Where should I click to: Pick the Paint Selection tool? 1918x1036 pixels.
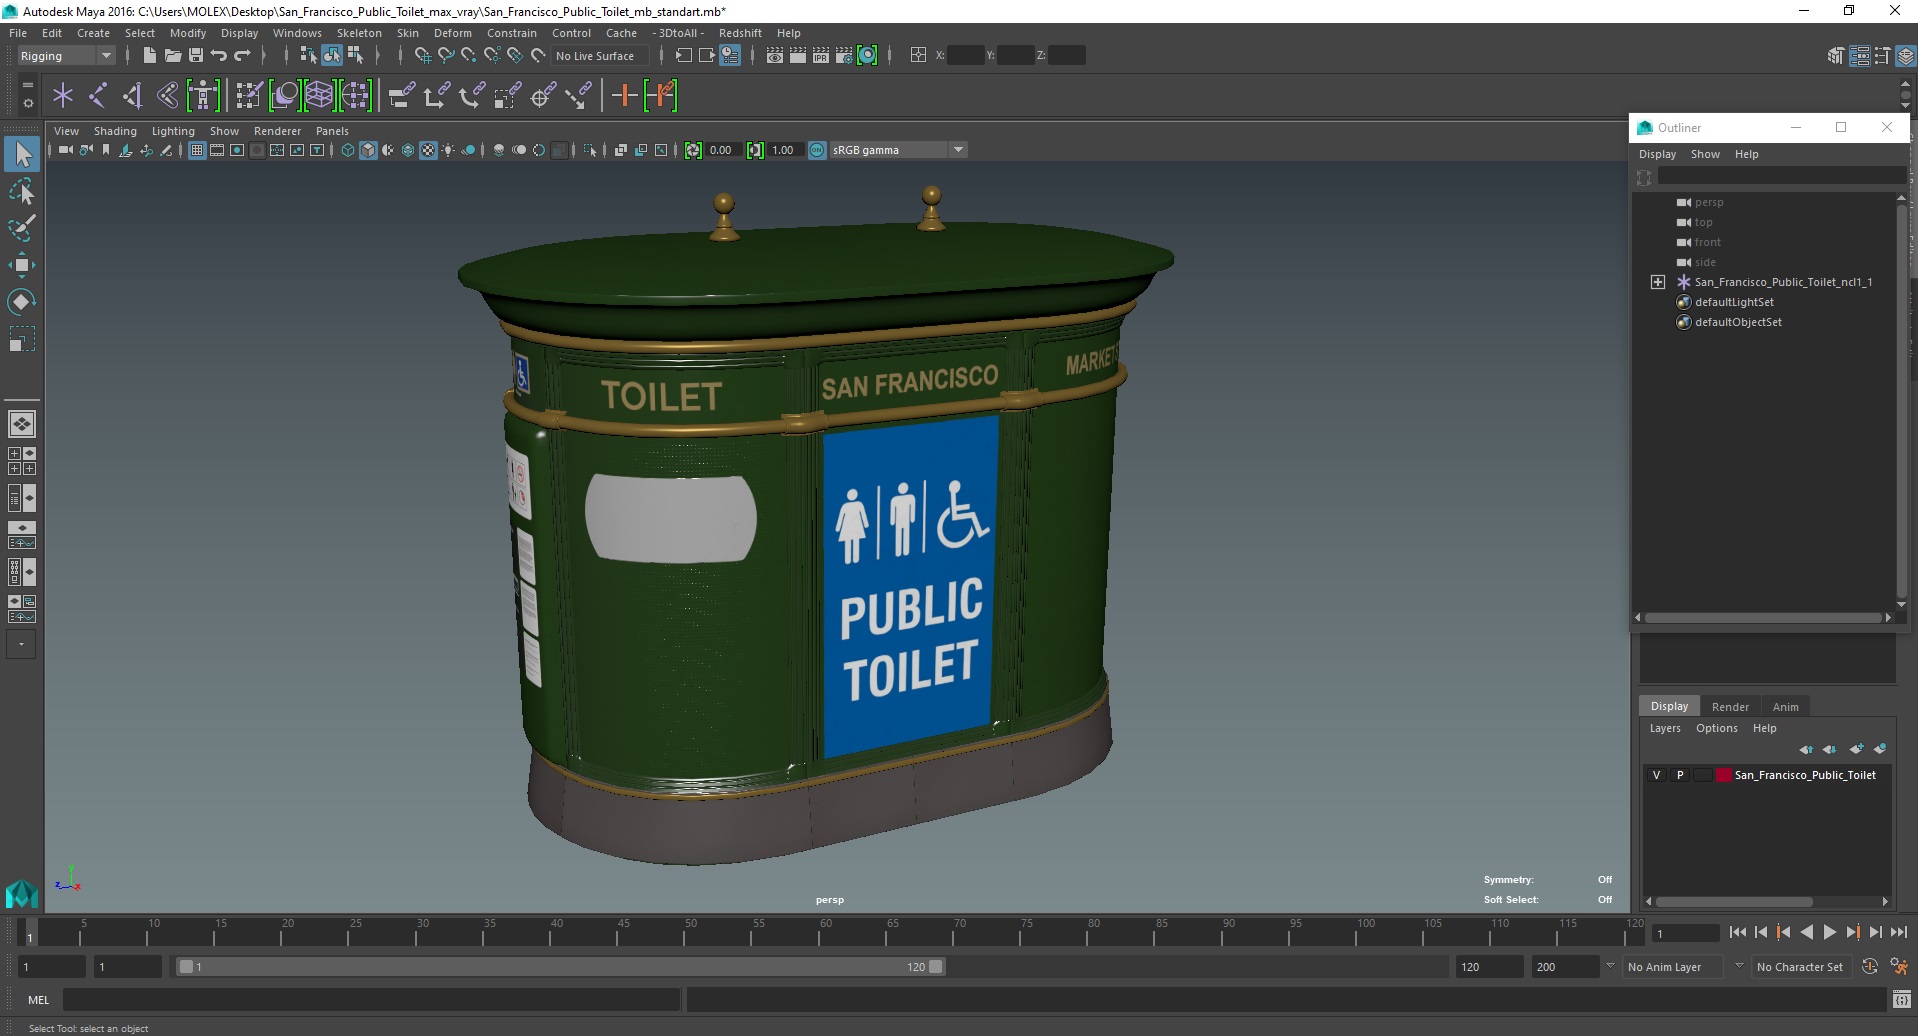tap(22, 228)
